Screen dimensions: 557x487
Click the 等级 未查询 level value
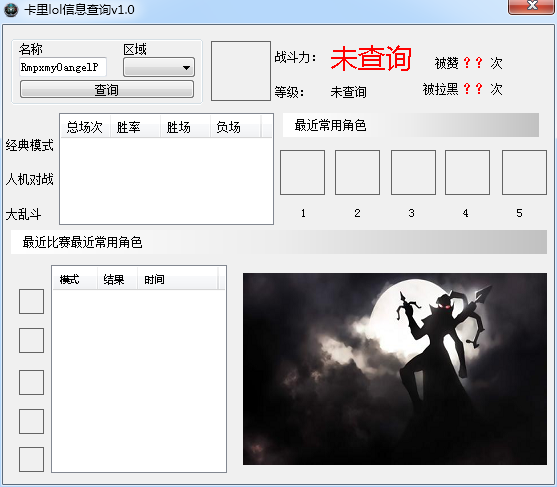(x=348, y=92)
